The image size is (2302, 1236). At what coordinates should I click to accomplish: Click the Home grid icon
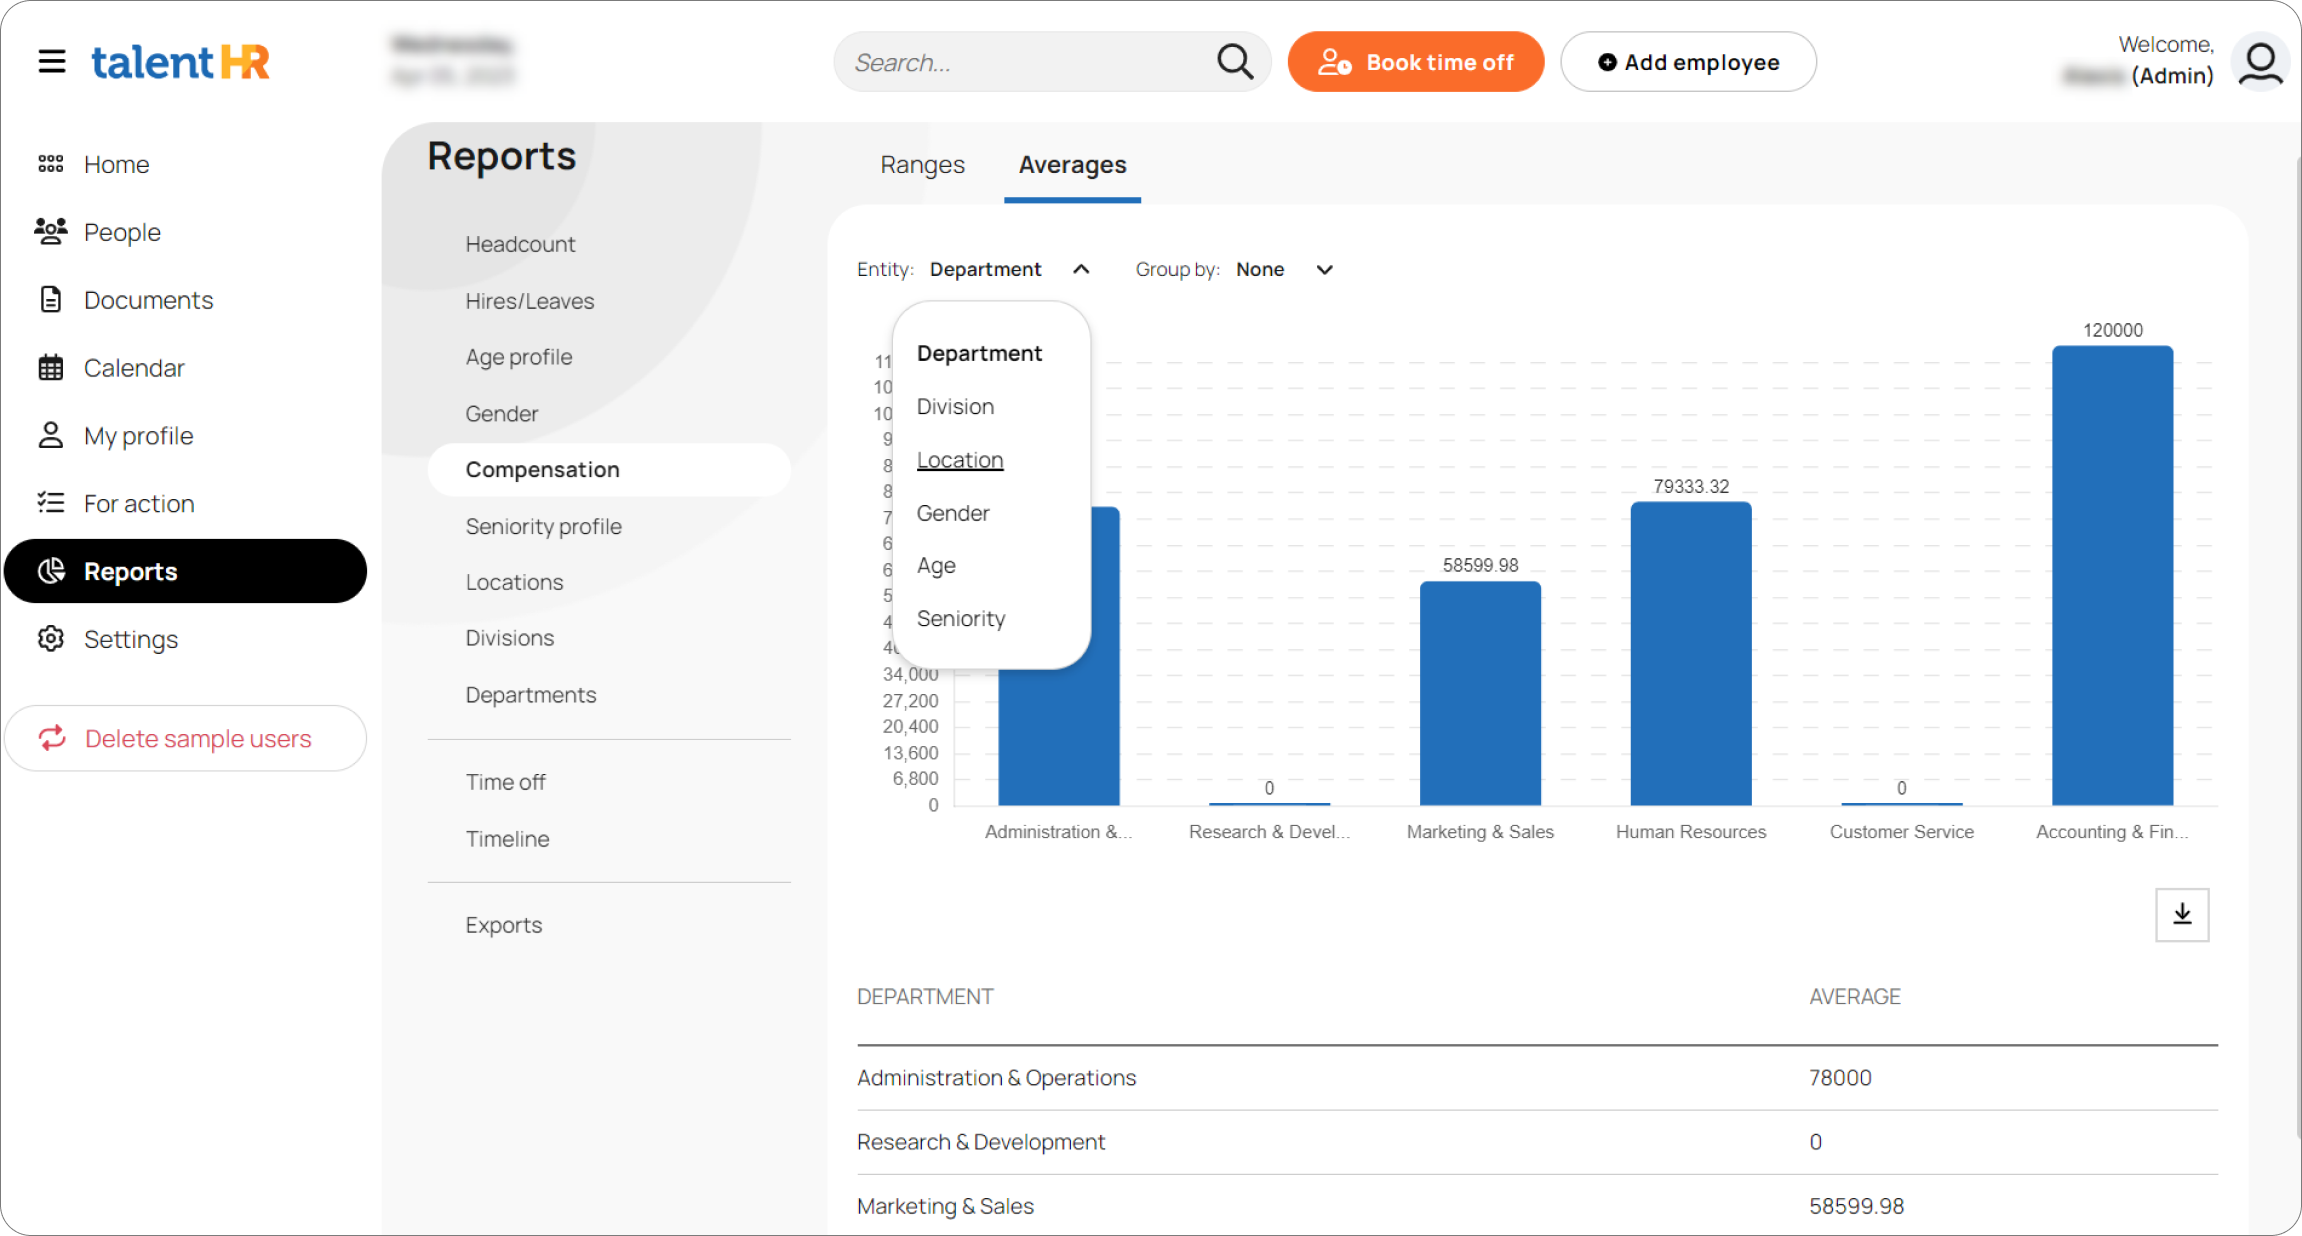51,164
